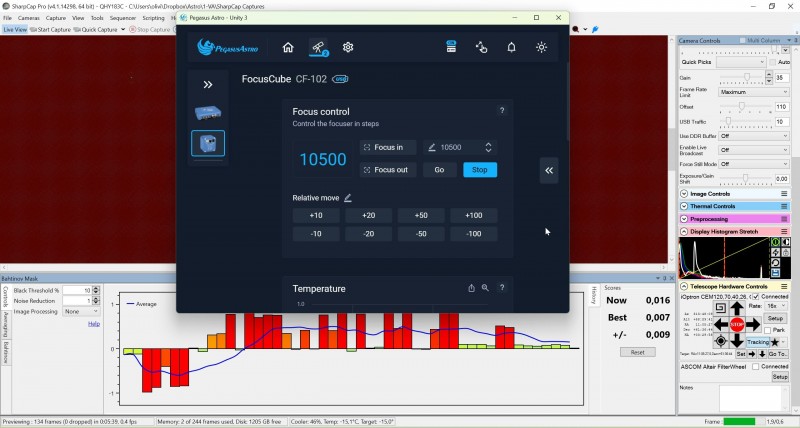Open the Quick Picks dropdown
Screen dimensions: 800x428
[x=741, y=62]
